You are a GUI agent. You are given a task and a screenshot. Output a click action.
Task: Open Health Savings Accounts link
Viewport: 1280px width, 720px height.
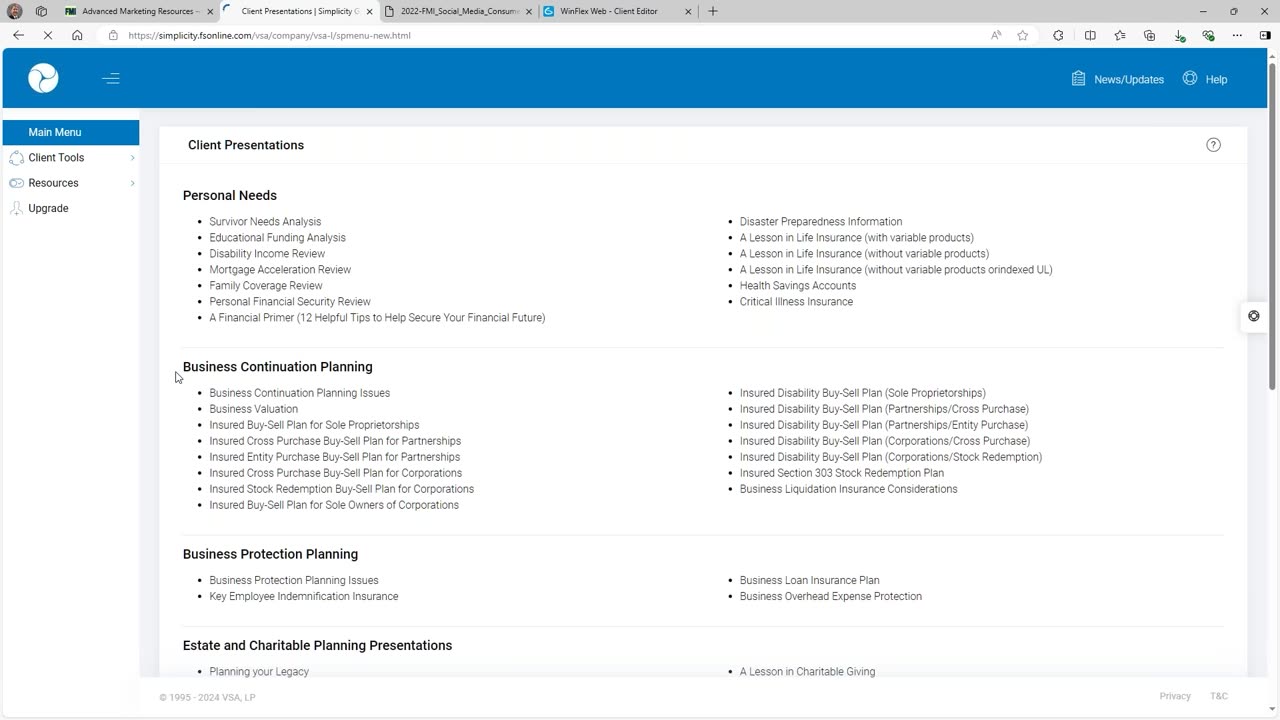tap(798, 286)
